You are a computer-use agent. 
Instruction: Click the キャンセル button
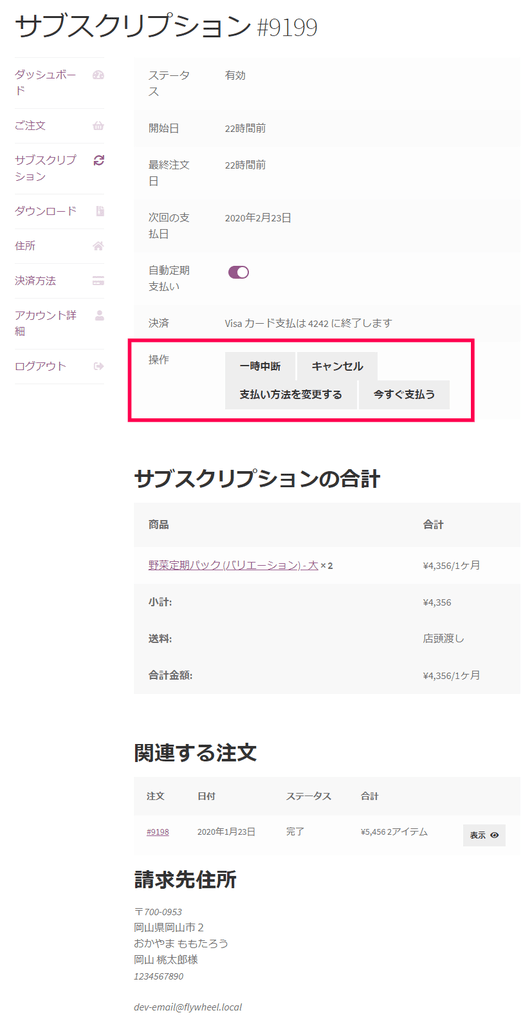coord(337,366)
